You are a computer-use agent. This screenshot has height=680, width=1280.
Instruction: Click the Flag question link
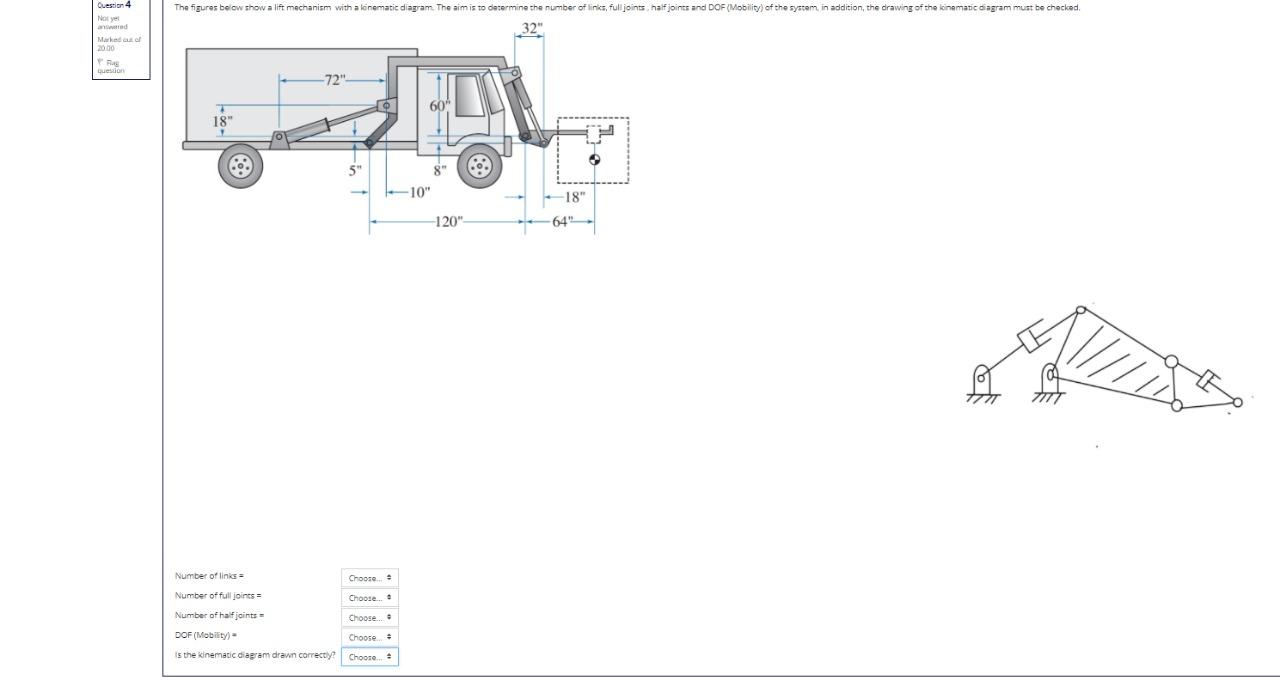click(x=110, y=66)
